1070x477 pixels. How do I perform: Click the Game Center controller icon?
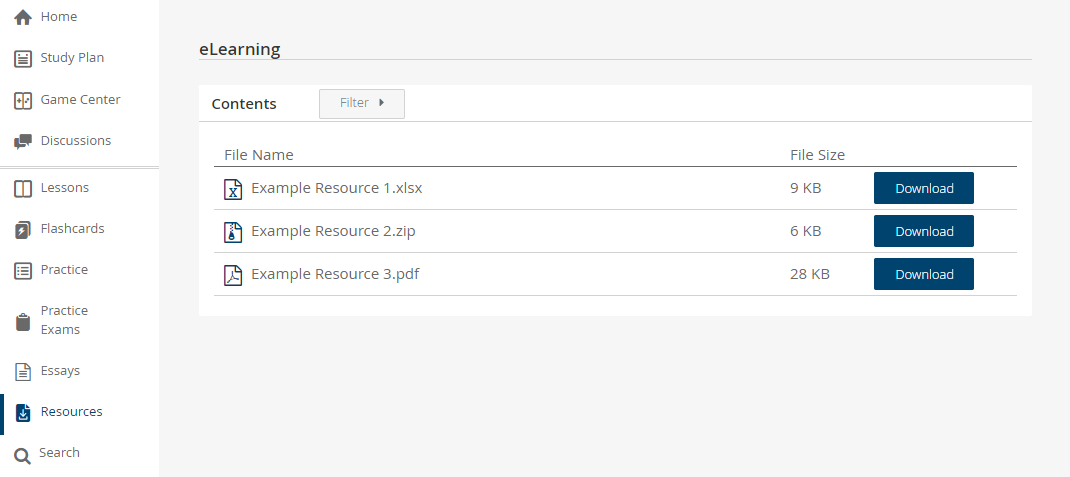[23, 101]
